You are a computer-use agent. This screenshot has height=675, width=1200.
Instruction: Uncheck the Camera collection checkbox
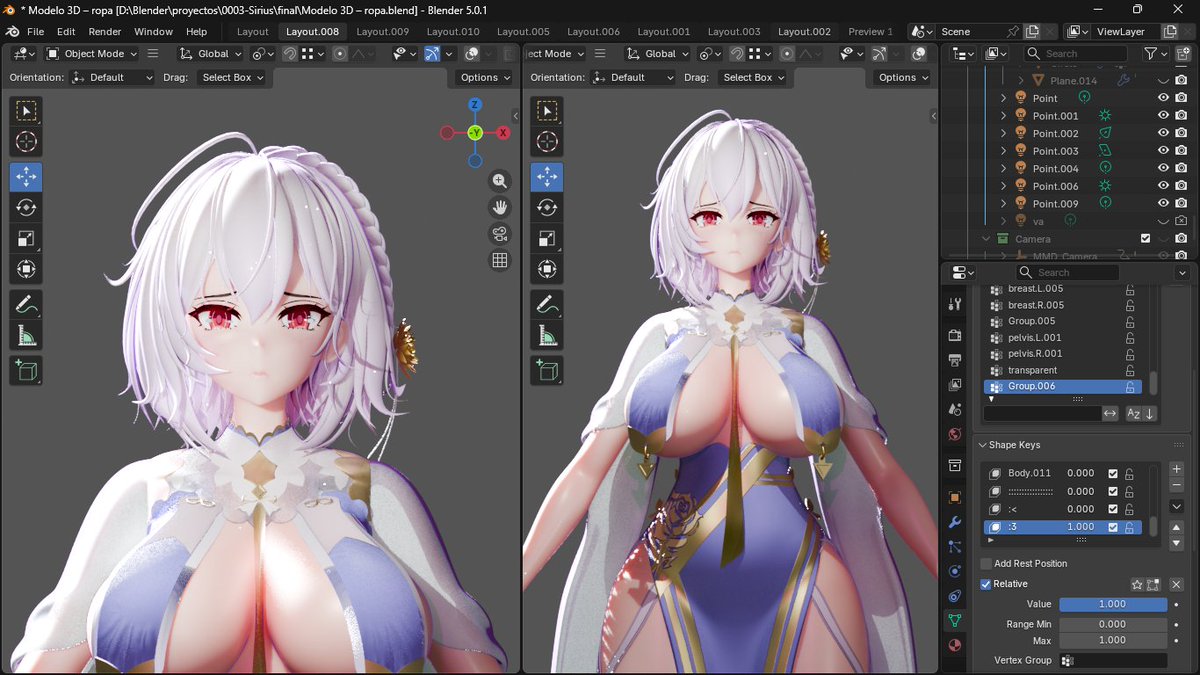point(1145,238)
